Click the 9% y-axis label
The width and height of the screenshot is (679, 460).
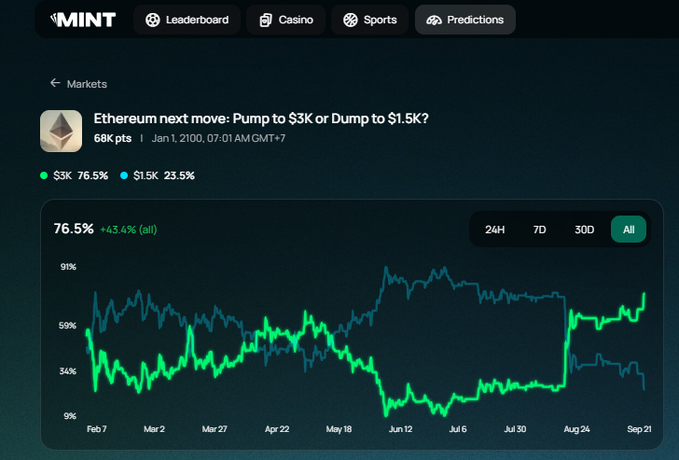click(70, 416)
